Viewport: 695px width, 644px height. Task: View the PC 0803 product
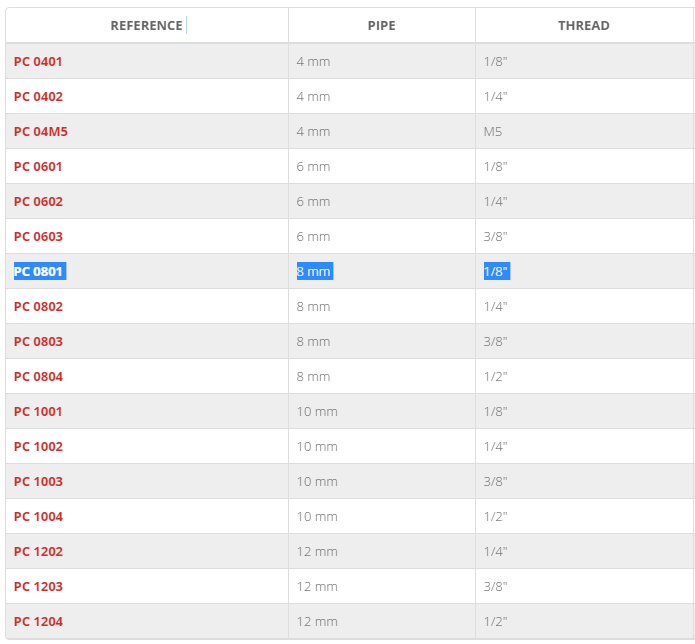[x=39, y=342]
